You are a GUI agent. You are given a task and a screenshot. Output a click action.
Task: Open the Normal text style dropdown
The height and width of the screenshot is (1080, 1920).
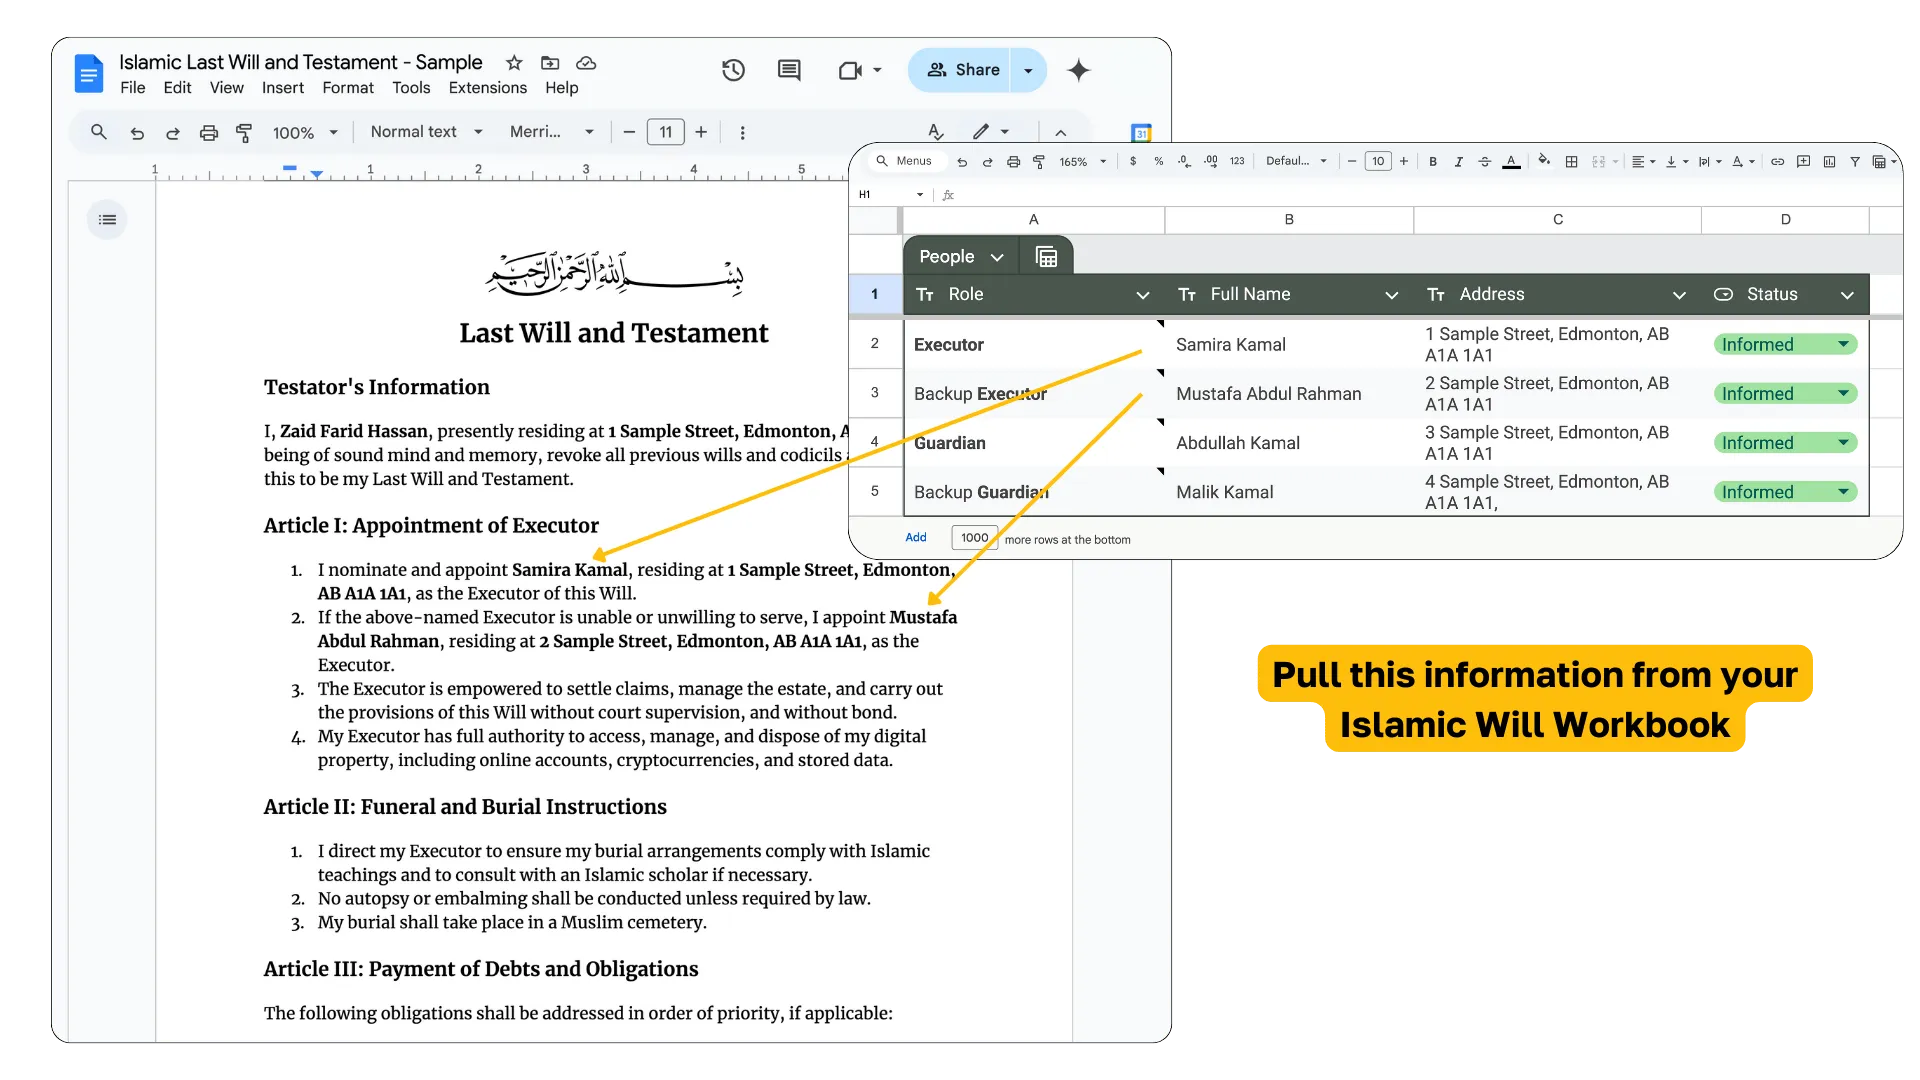click(426, 132)
